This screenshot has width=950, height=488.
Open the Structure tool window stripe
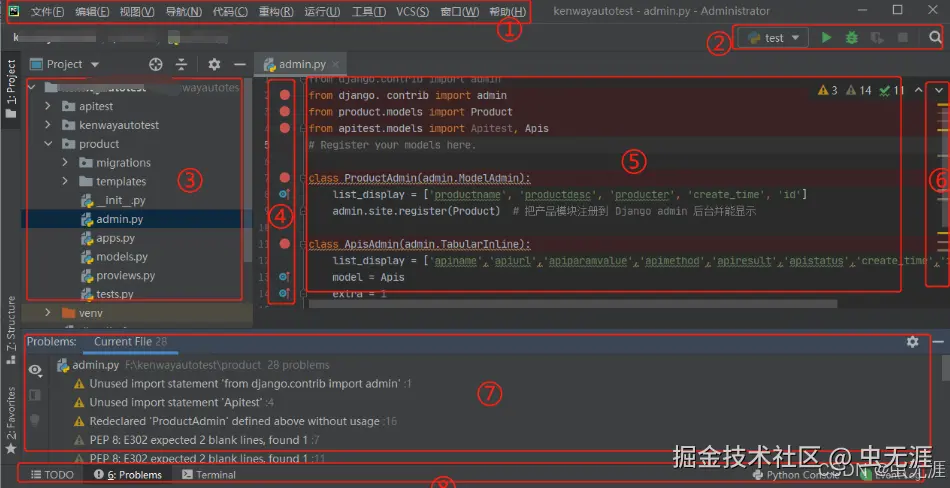click(x=11, y=330)
